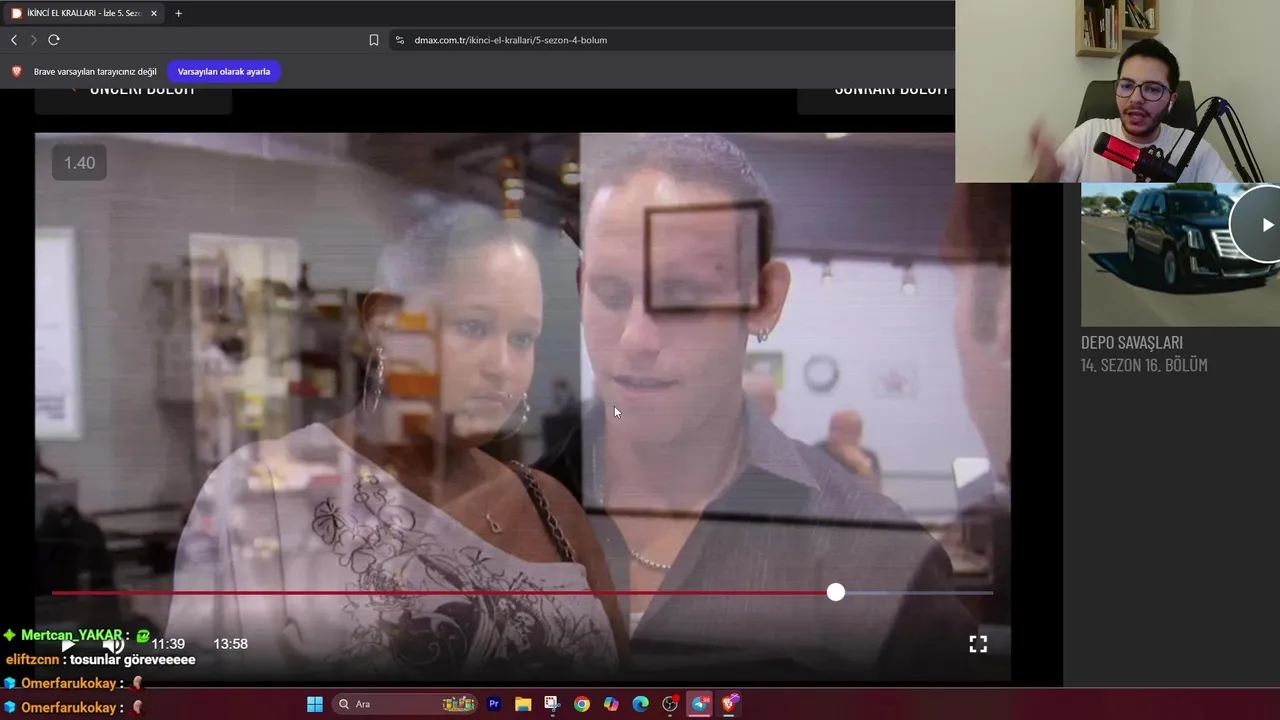Launch Snipping Tool from the taskbar
Image resolution: width=1280 pixels, height=720 pixels.
point(552,704)
